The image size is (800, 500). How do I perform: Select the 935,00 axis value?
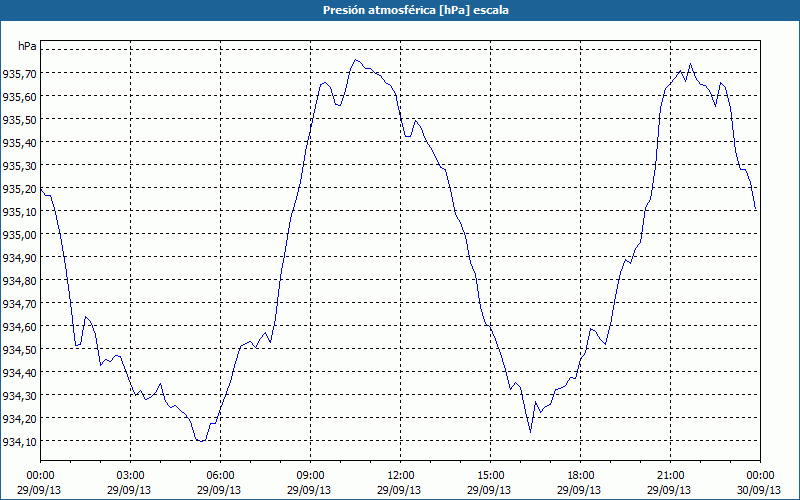[19, 235]
